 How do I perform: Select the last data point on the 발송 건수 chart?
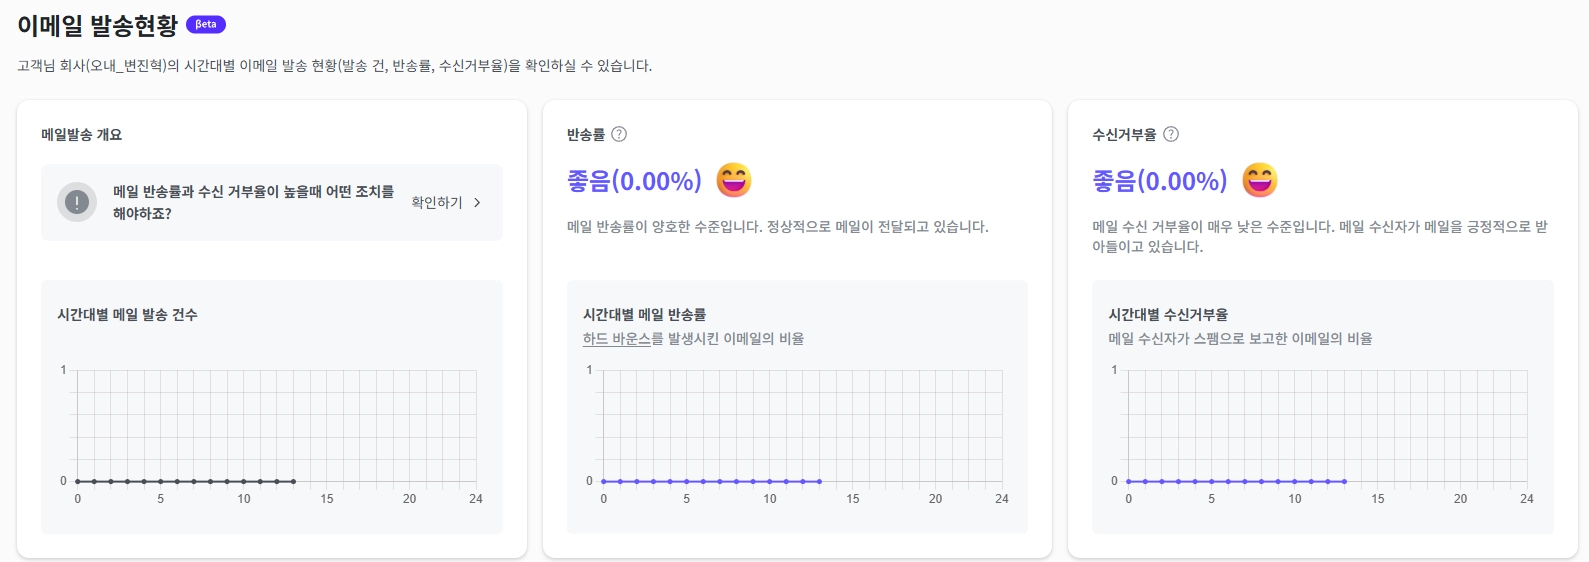293,482
